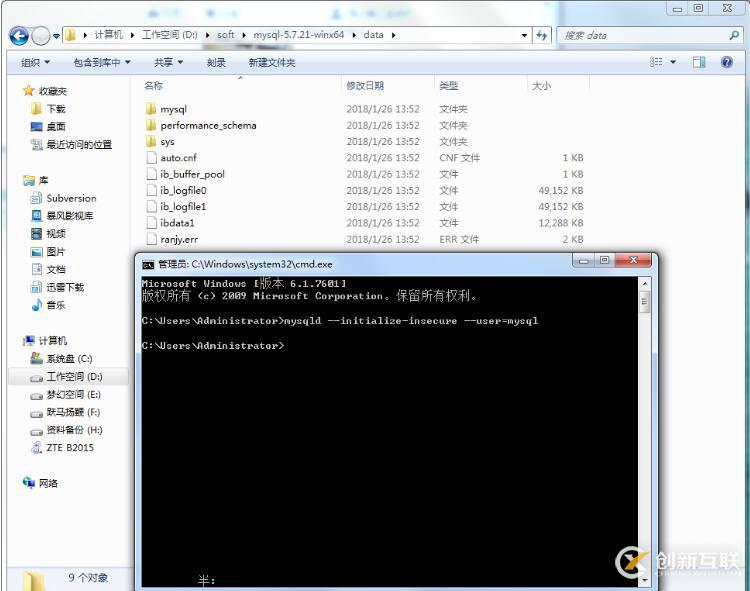Click the magnifier icon in search box
Image resolution: width=750 pixels, height=591 pixels.
click(x=734, y=35)
